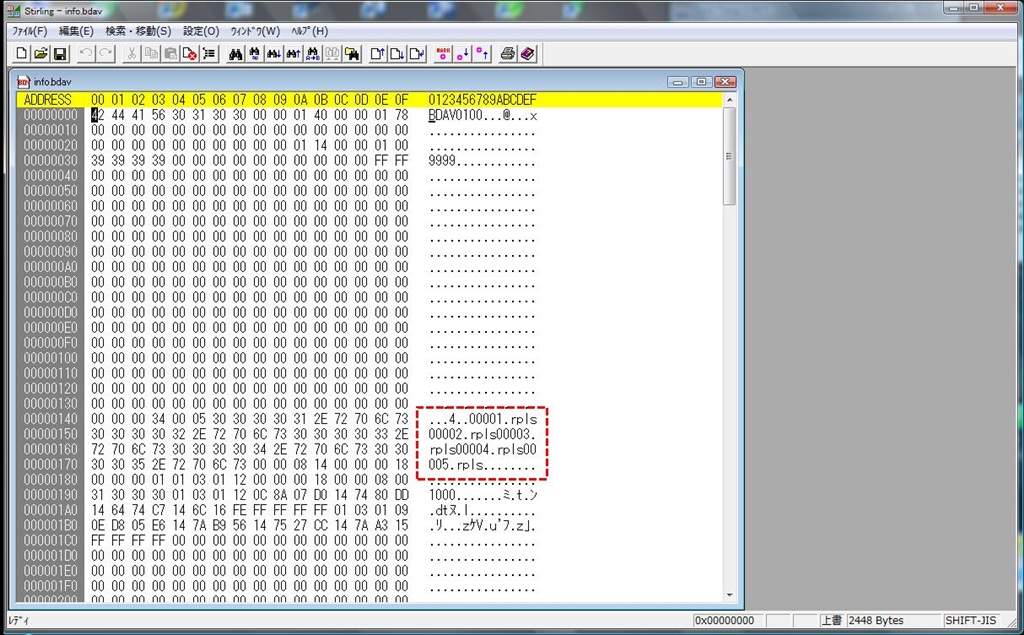Click the scroll down arrow of hex view
Viewport: 1024px width, 635px height.
pyautogui.click(x=729, y=595)
